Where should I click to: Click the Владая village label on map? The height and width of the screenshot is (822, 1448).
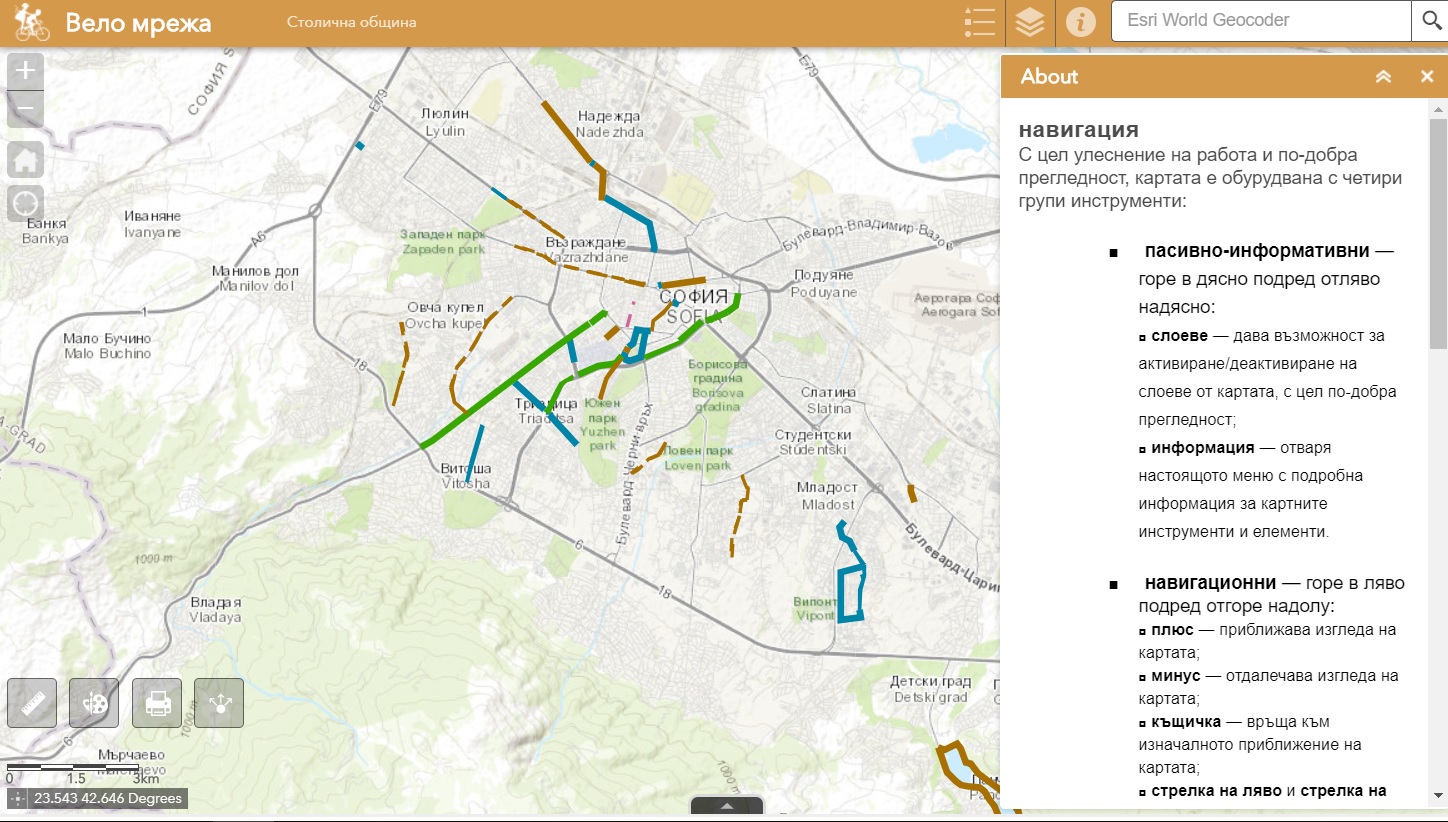tap(216, 603)
